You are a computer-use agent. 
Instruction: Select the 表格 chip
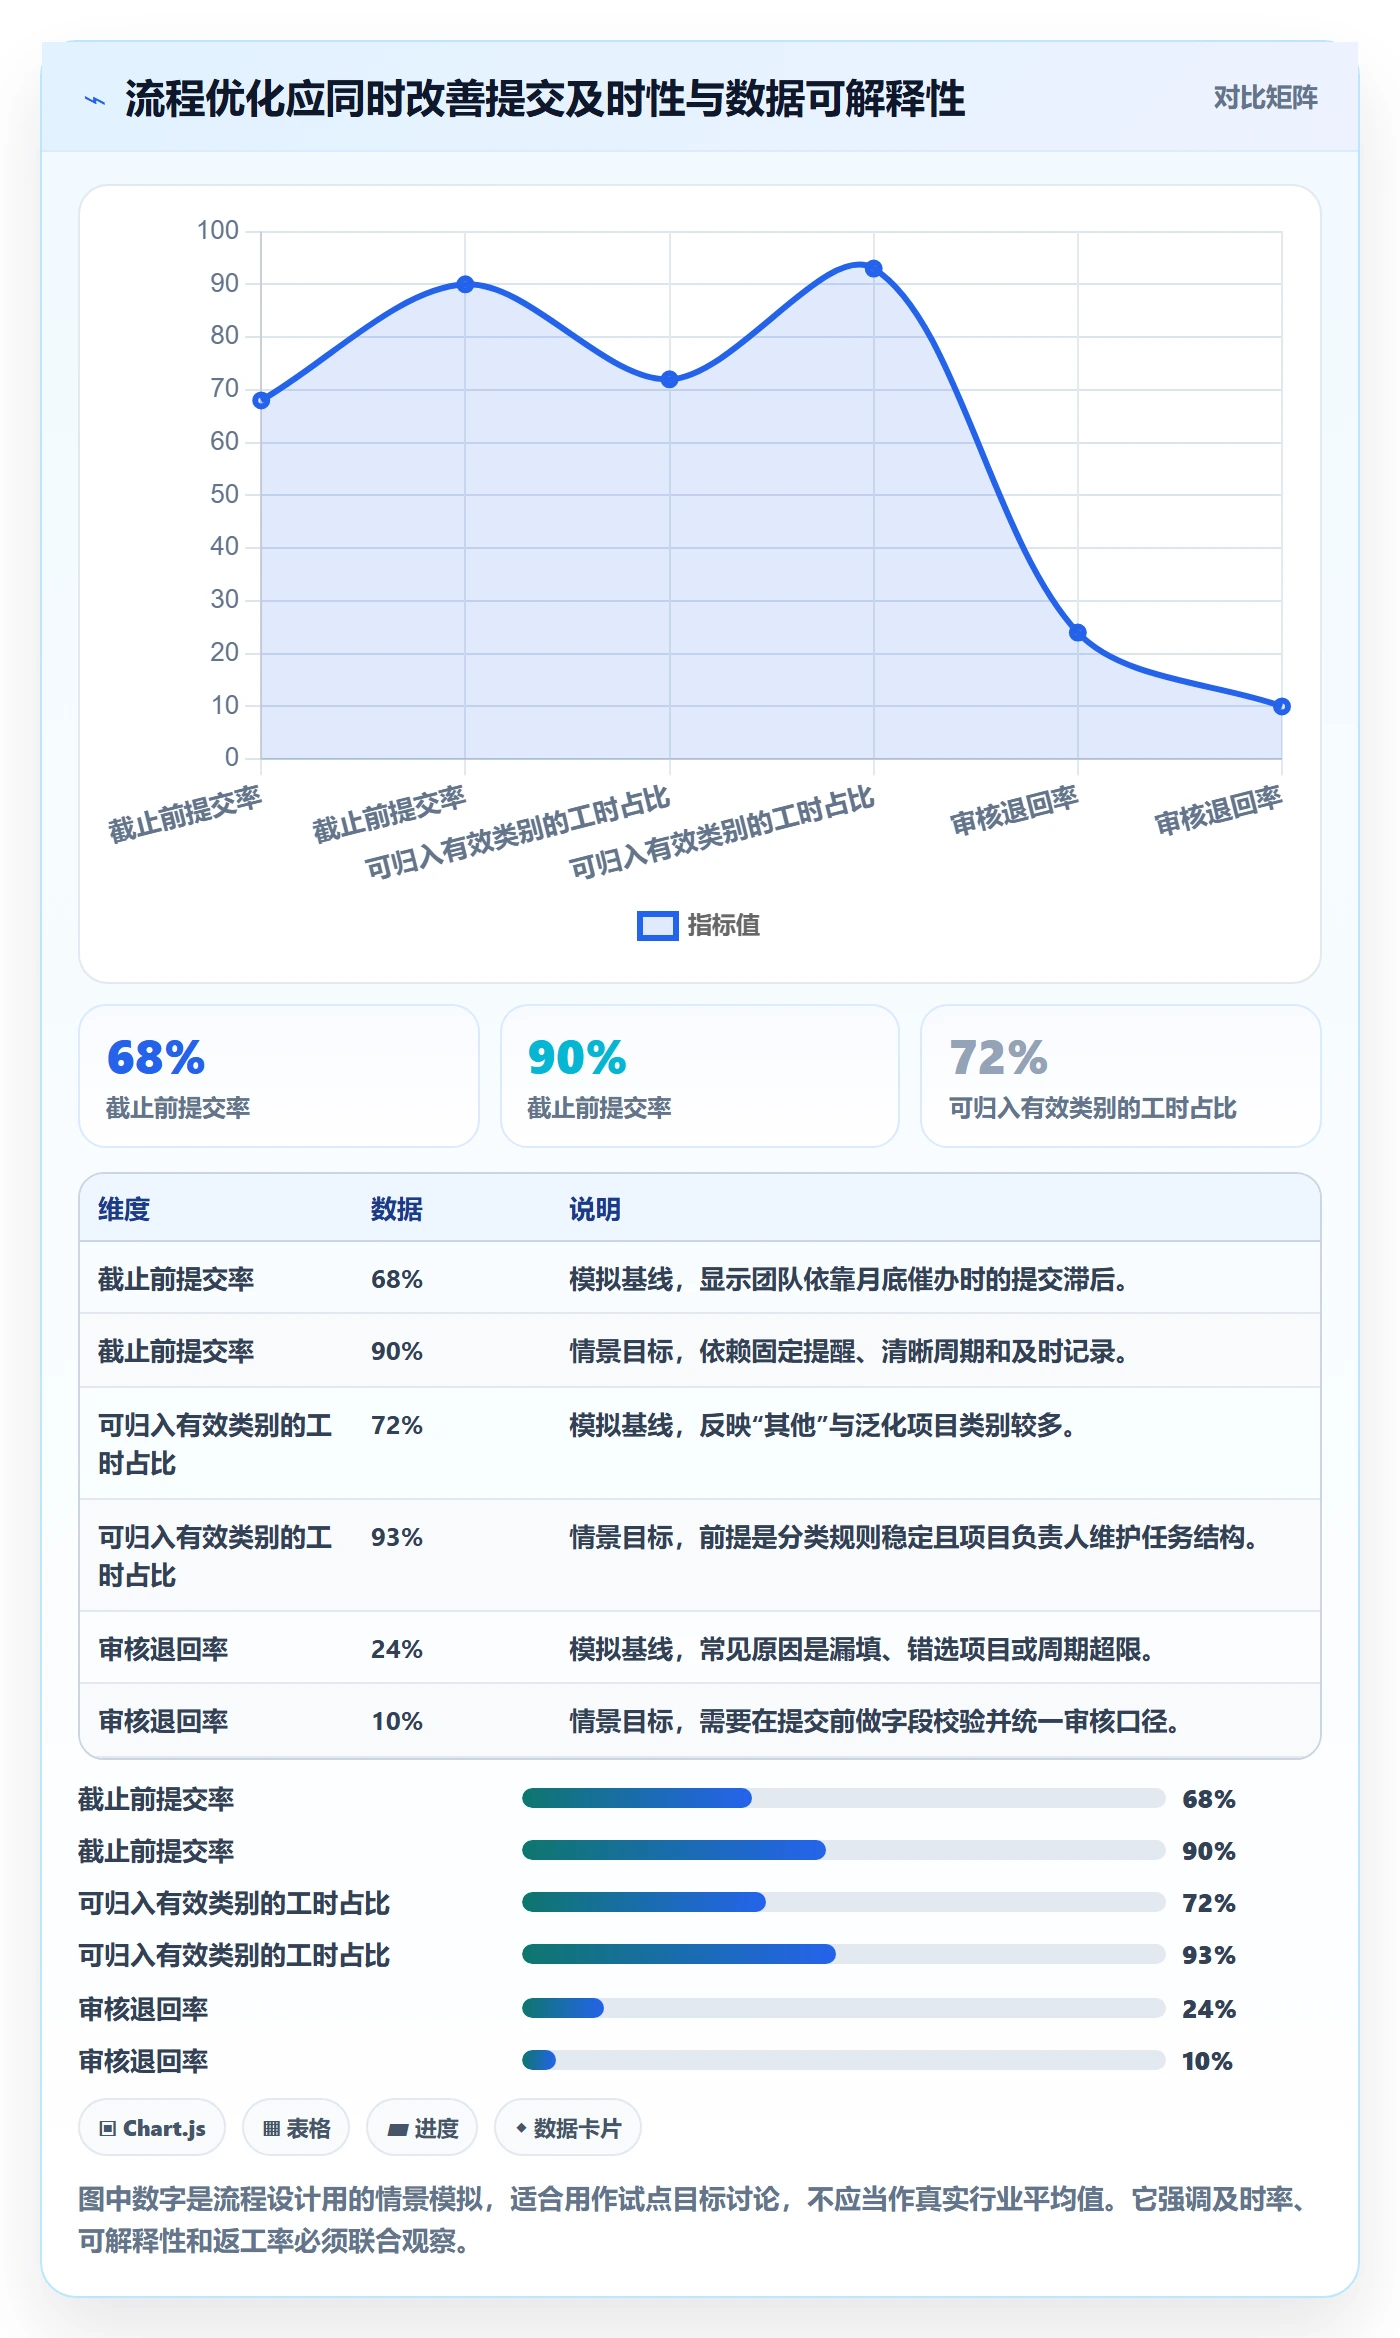pos(296,2128)
